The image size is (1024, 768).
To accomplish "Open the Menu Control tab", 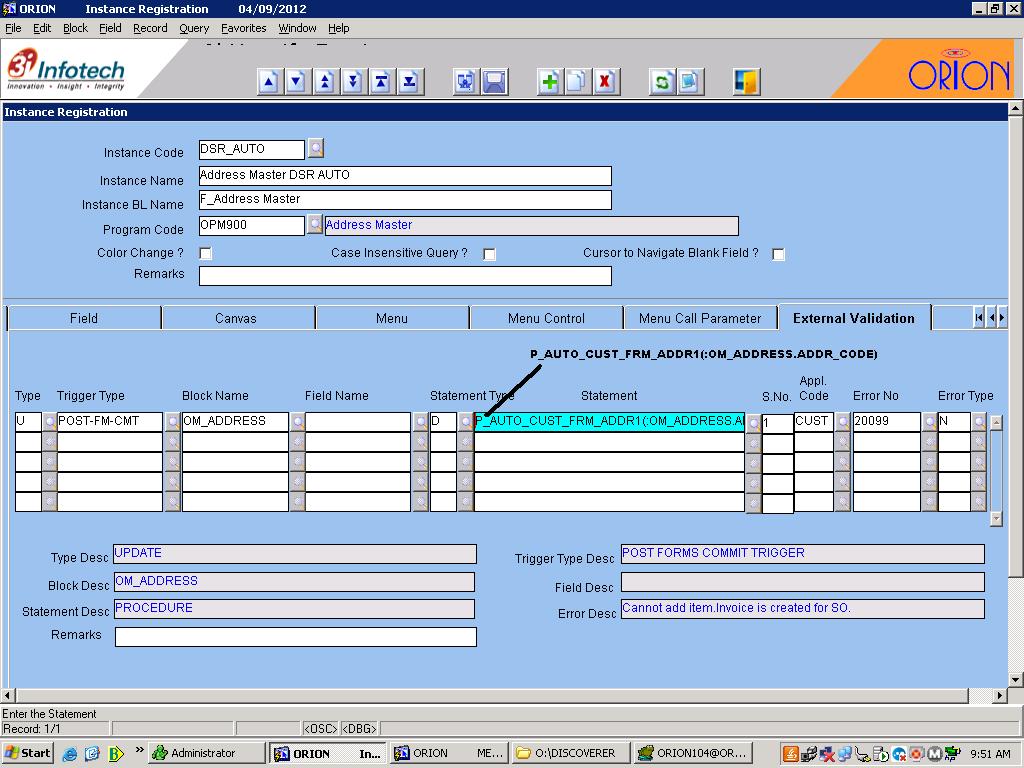I will [x=546, y=318].
